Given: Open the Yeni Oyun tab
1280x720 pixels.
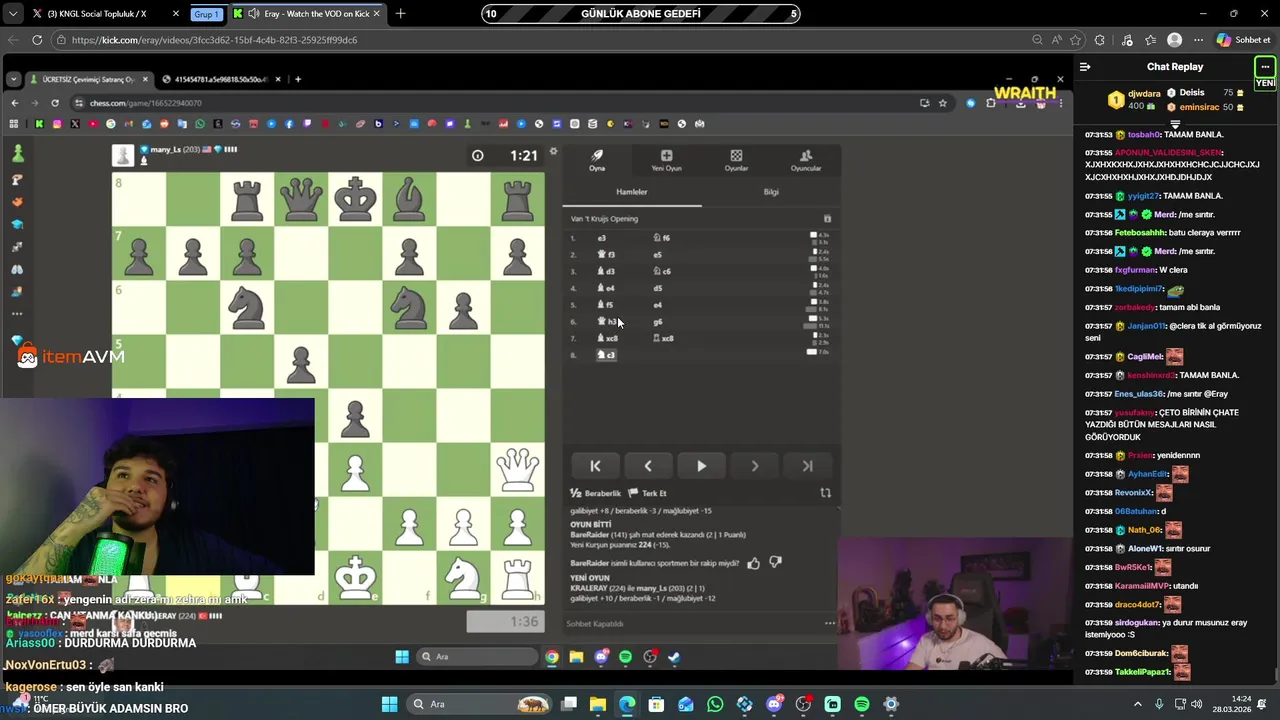Looking at the screenshot, I should (666, 161).
